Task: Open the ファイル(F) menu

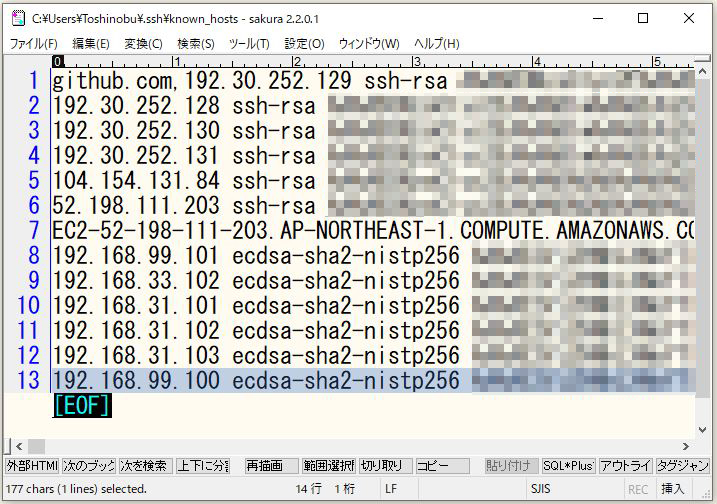Action: 33,44
